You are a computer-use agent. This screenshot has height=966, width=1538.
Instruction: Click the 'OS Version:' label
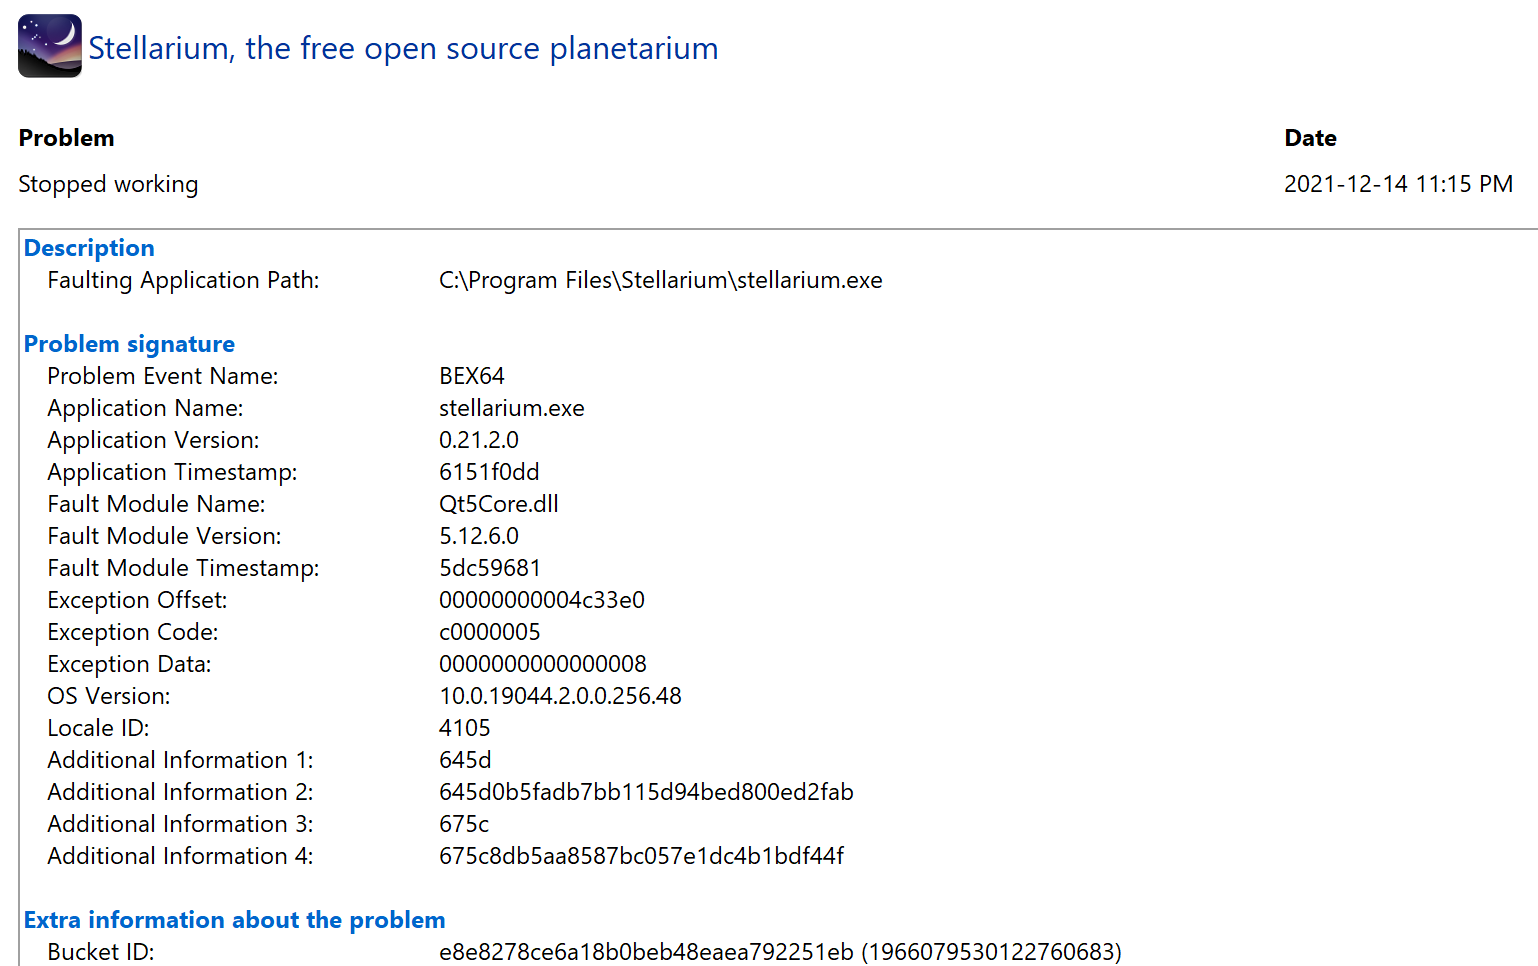109,696
